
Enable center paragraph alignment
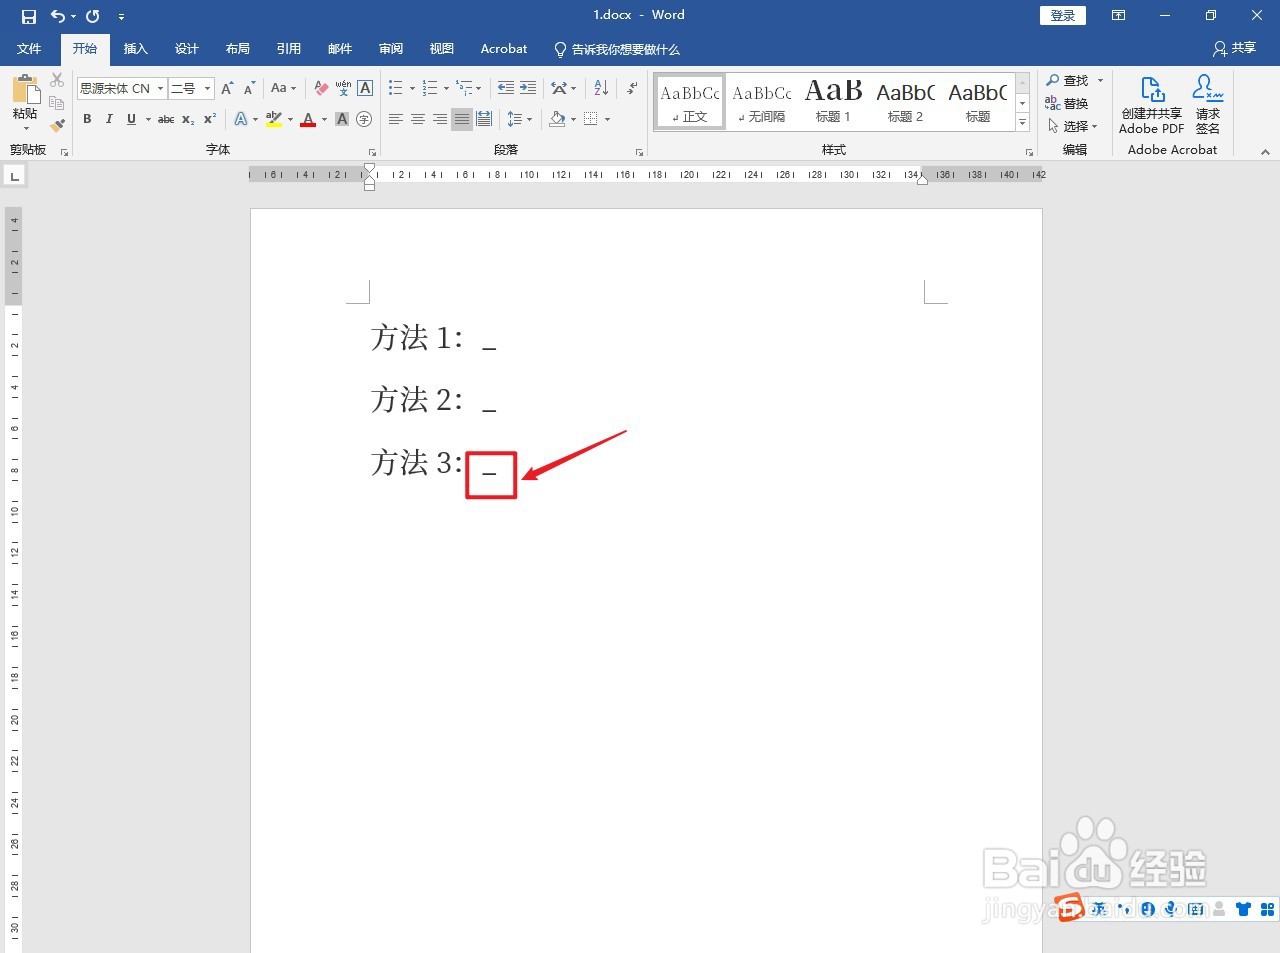(x=417, y=119)
